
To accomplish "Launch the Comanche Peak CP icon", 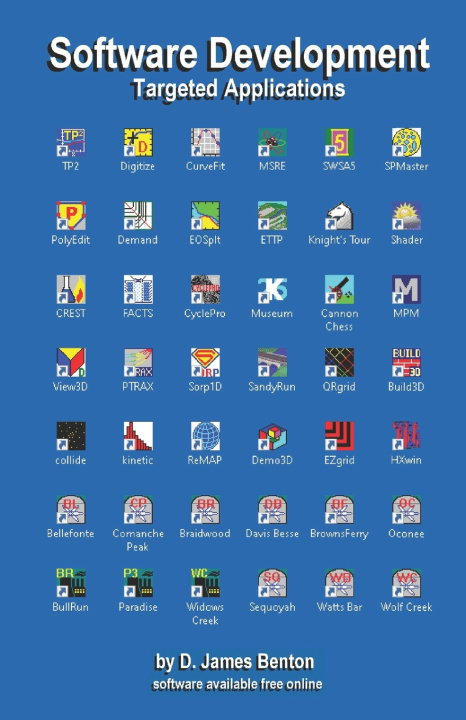I will coord(138,510).
